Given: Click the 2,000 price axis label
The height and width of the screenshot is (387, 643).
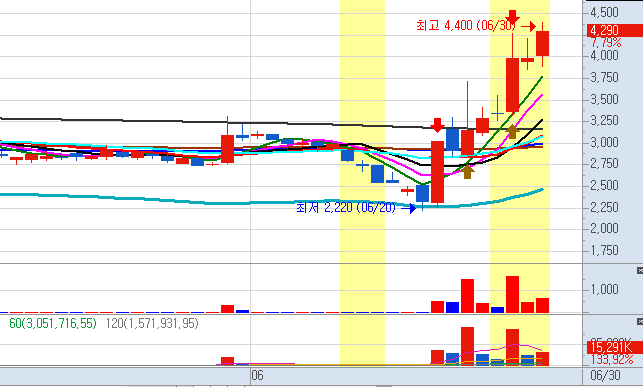Looking at the screenshot, I should pyautogui.click(x=604, y=228).
